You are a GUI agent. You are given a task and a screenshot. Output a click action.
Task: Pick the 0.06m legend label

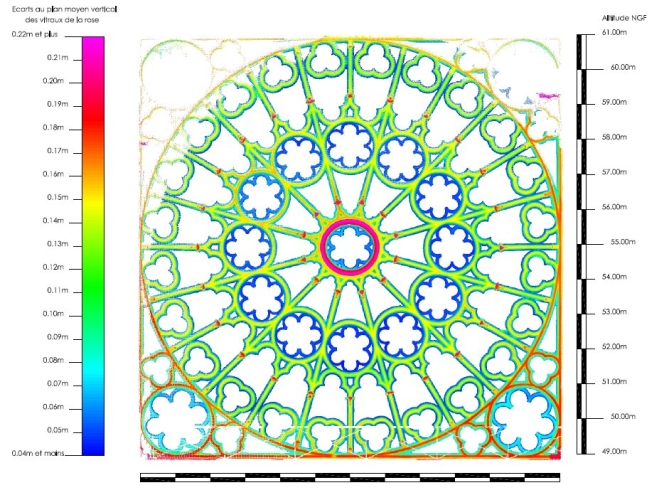[x=53, y=407]
